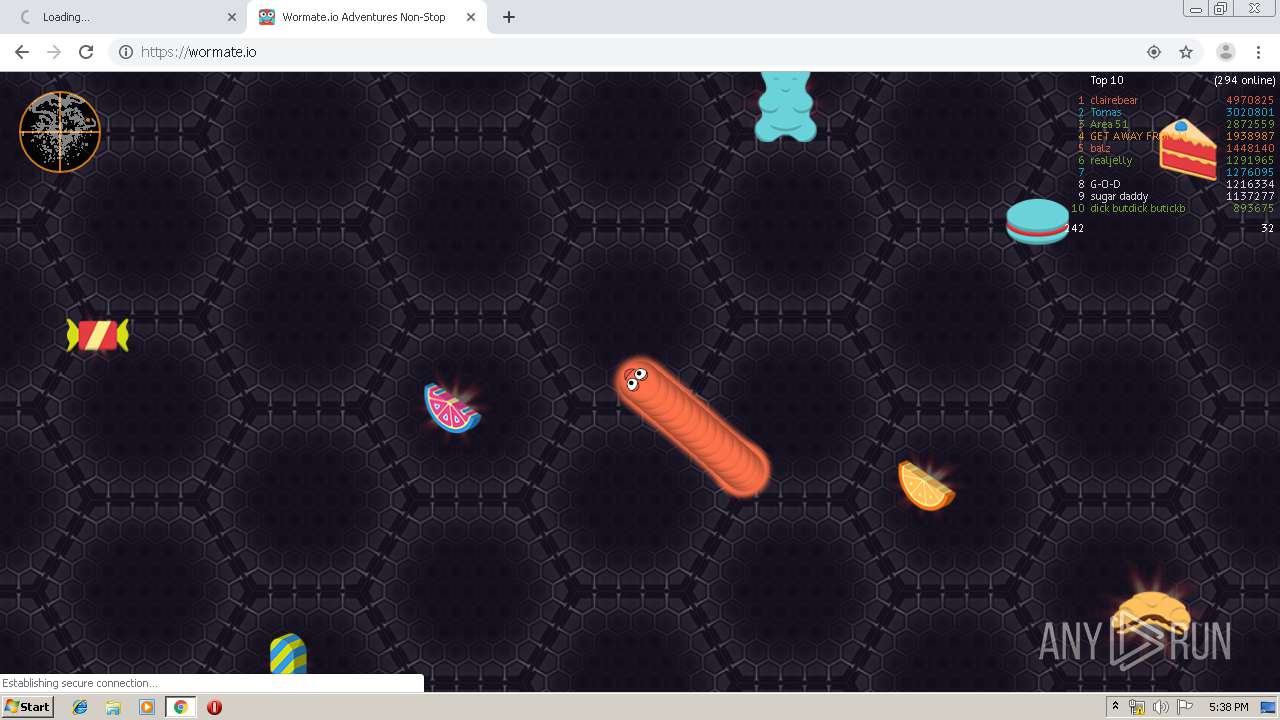The width and height of the screenshot is (1280, 720).
Task: Click the watermelon slice candy
Action: tap(452, 408)
